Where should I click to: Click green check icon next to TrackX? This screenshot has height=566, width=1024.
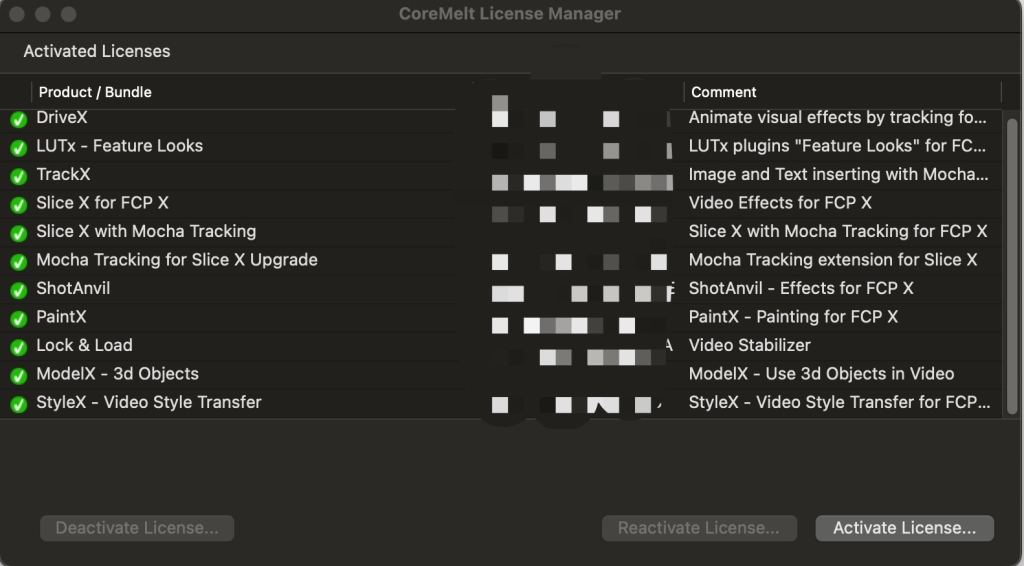click(x=18, y=176)
